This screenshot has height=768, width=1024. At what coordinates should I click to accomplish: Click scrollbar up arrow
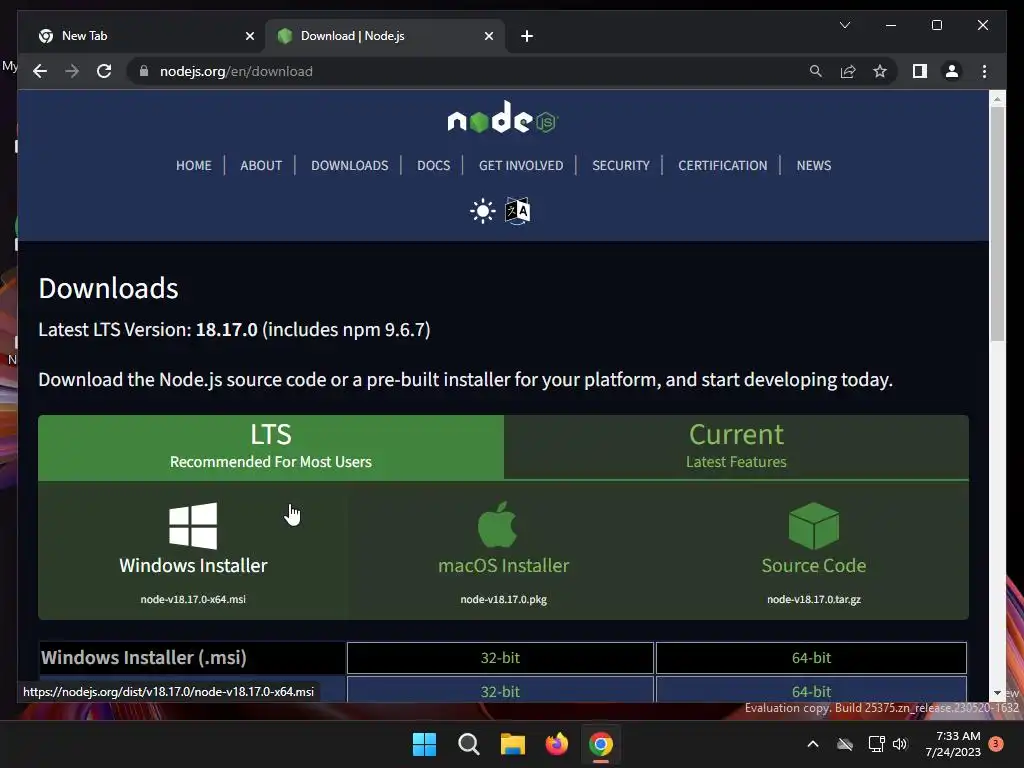click(997, 99)
